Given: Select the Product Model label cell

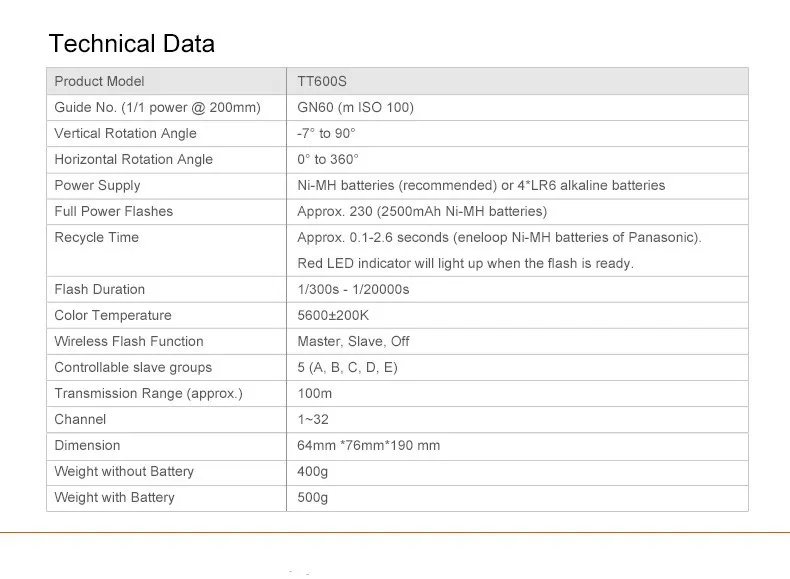Looking at the screenshot, I should (x=99, y=81).
